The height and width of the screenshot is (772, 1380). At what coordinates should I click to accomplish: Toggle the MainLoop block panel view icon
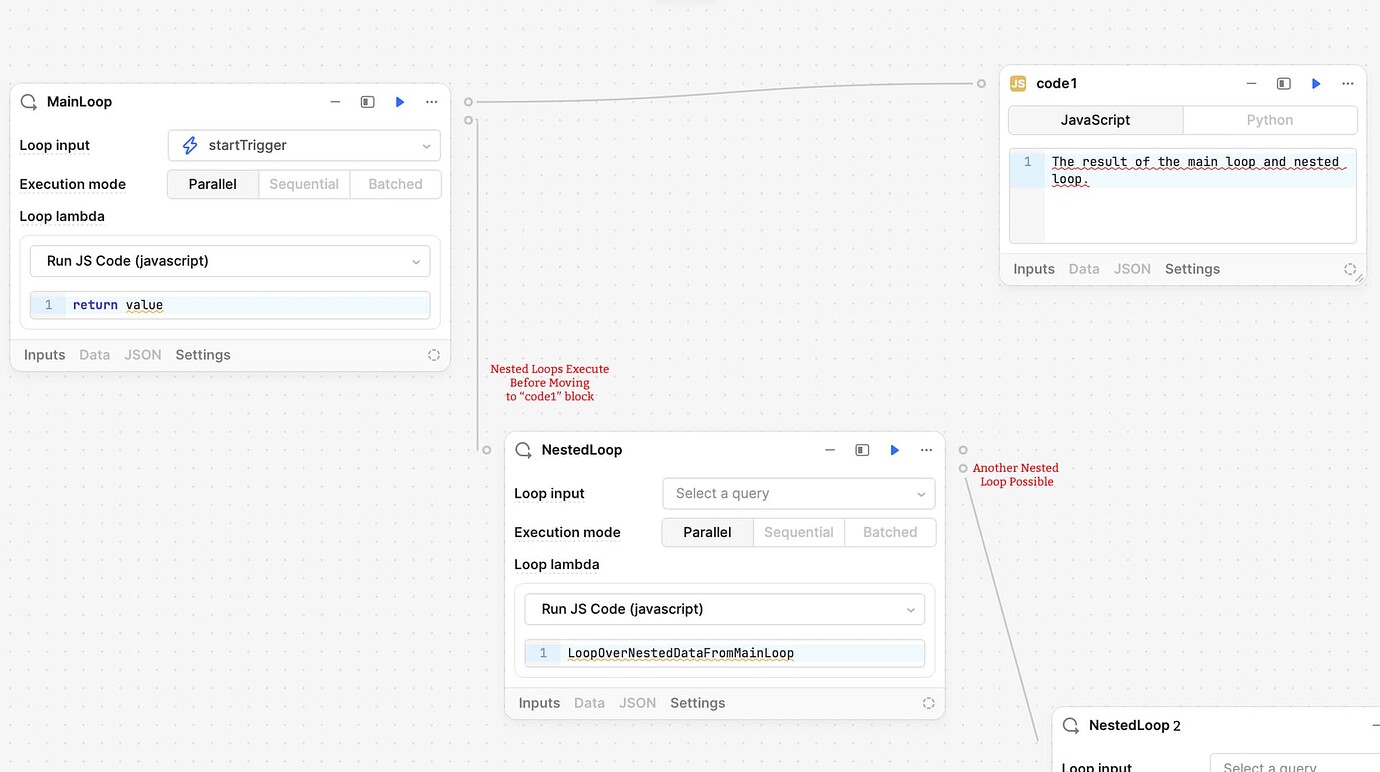[368, 102]
